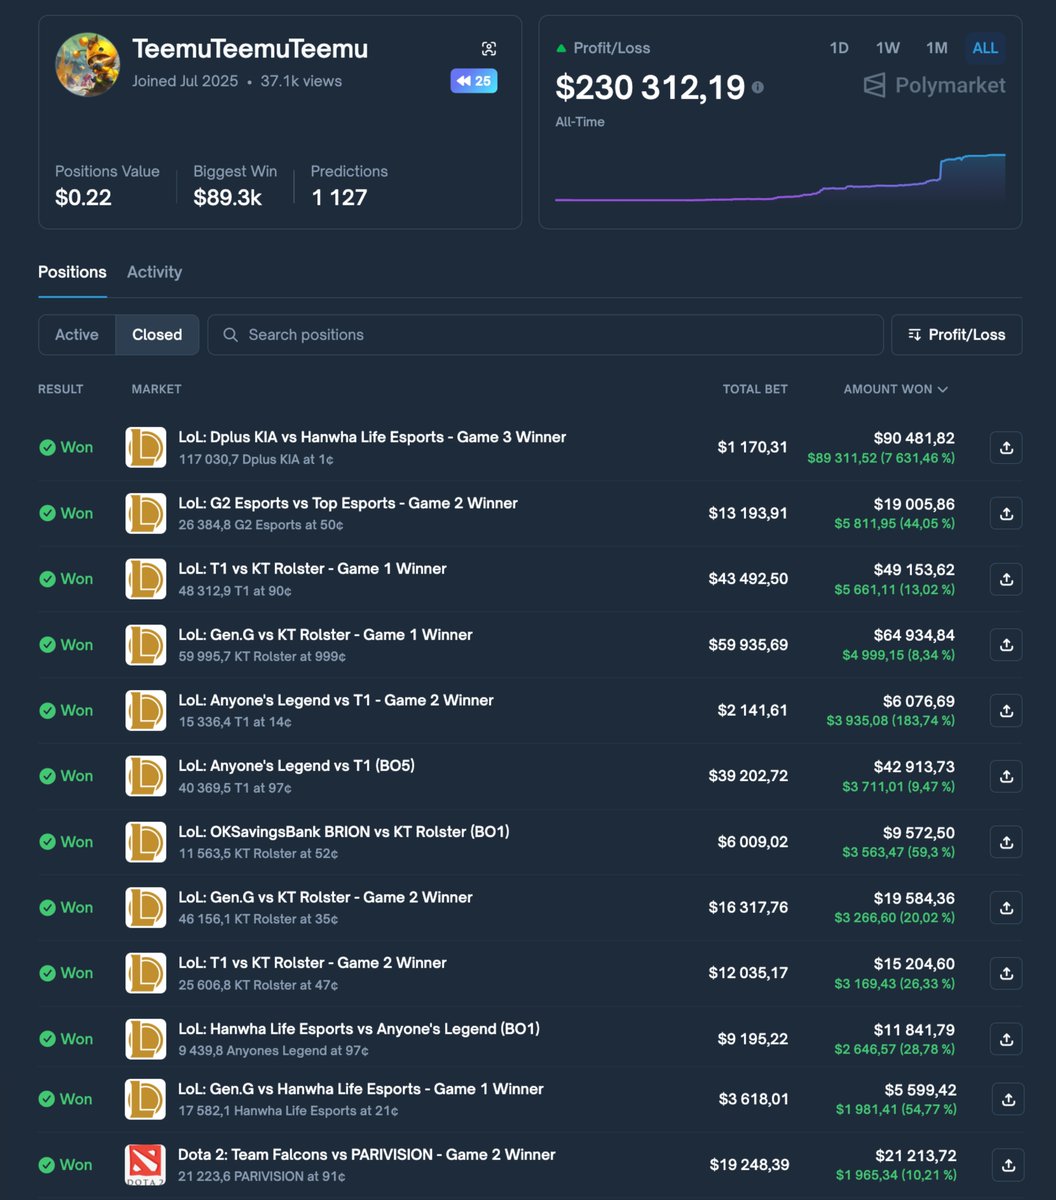
Task: Click LoL logo of OKSavingsBank BRION market
Action: tap(146, 842)
